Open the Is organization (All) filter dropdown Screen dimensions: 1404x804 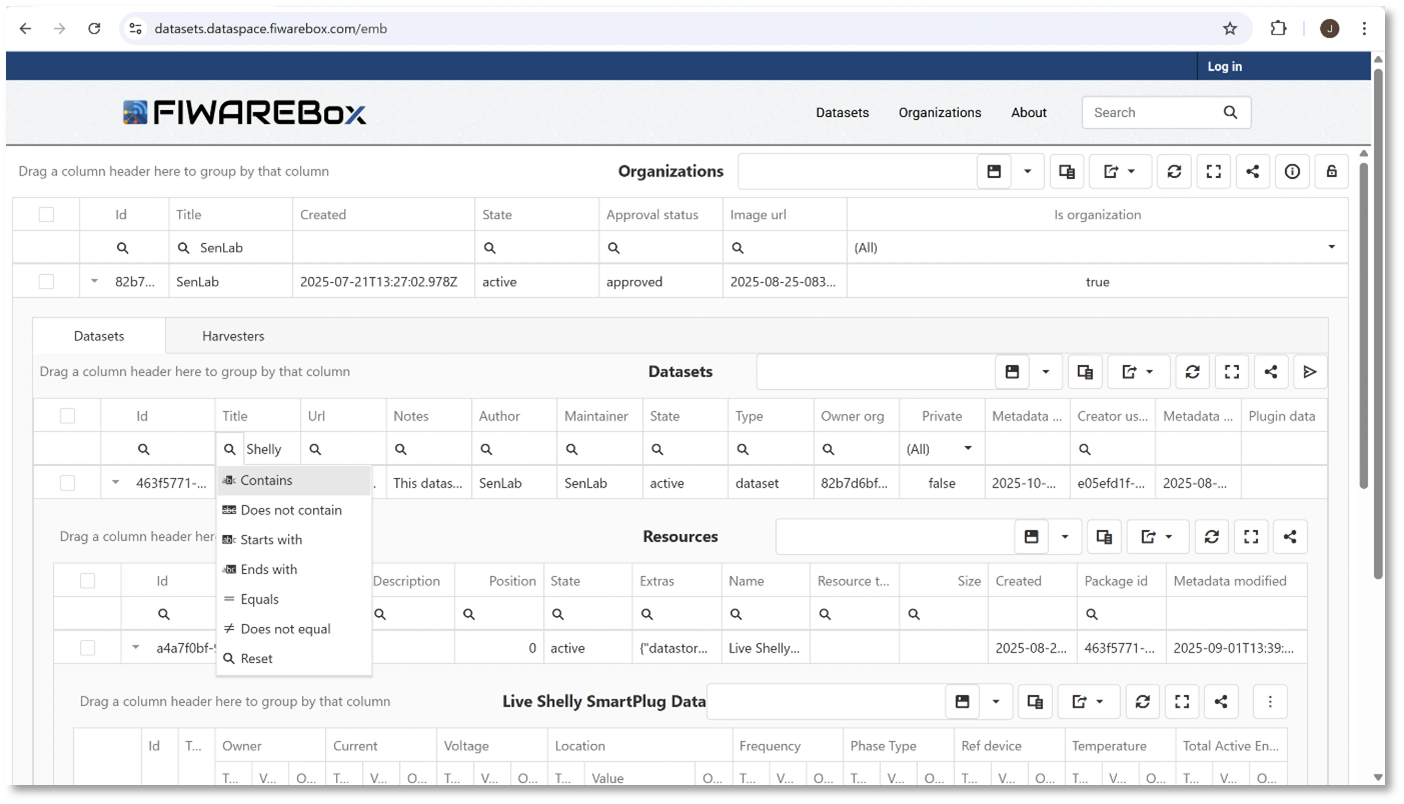pyautogui.click(x=1330, y=248)
